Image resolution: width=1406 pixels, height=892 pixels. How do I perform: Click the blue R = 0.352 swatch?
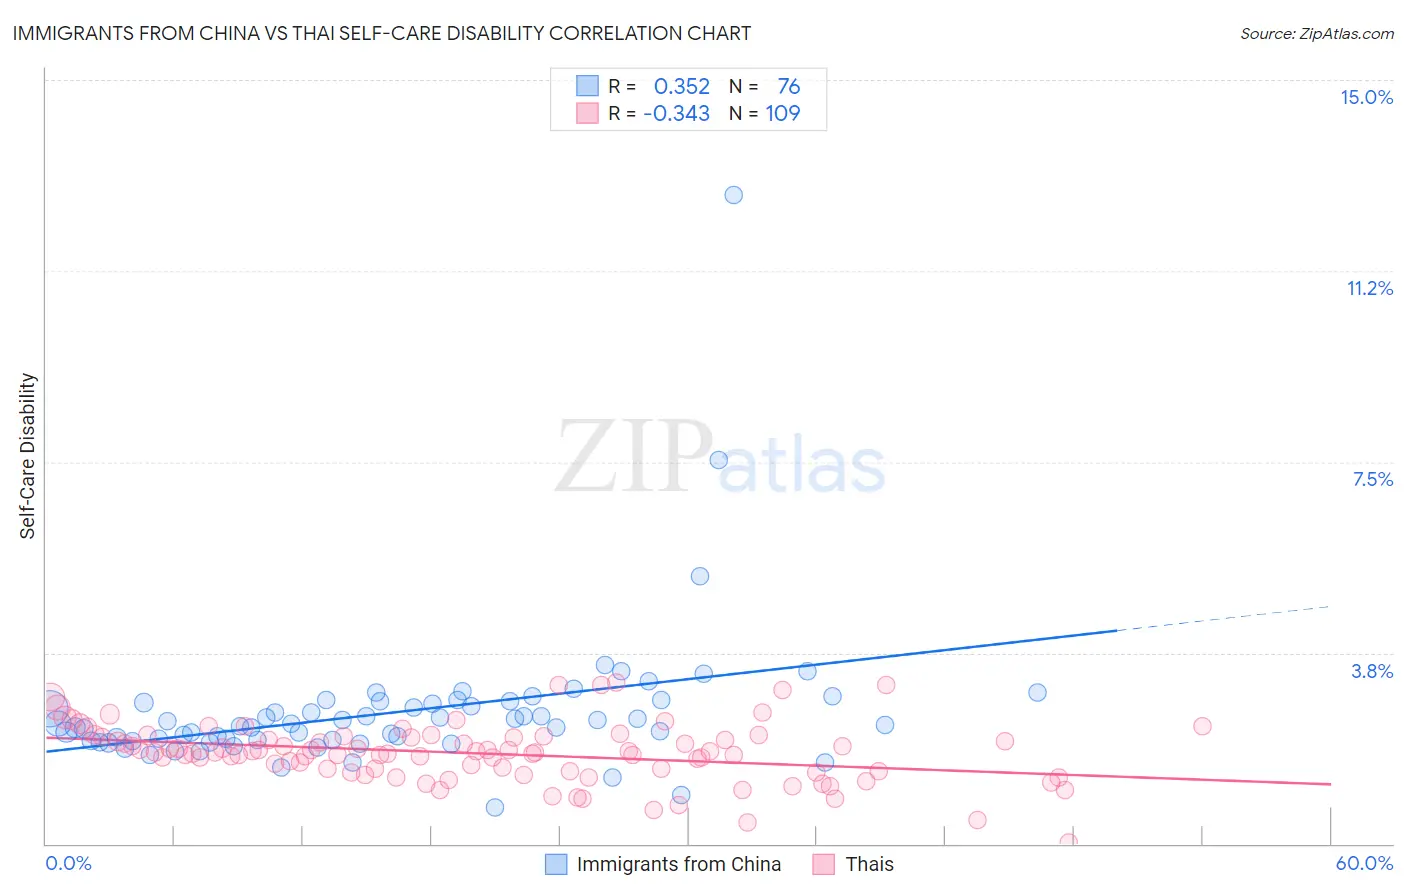[587, 86]
